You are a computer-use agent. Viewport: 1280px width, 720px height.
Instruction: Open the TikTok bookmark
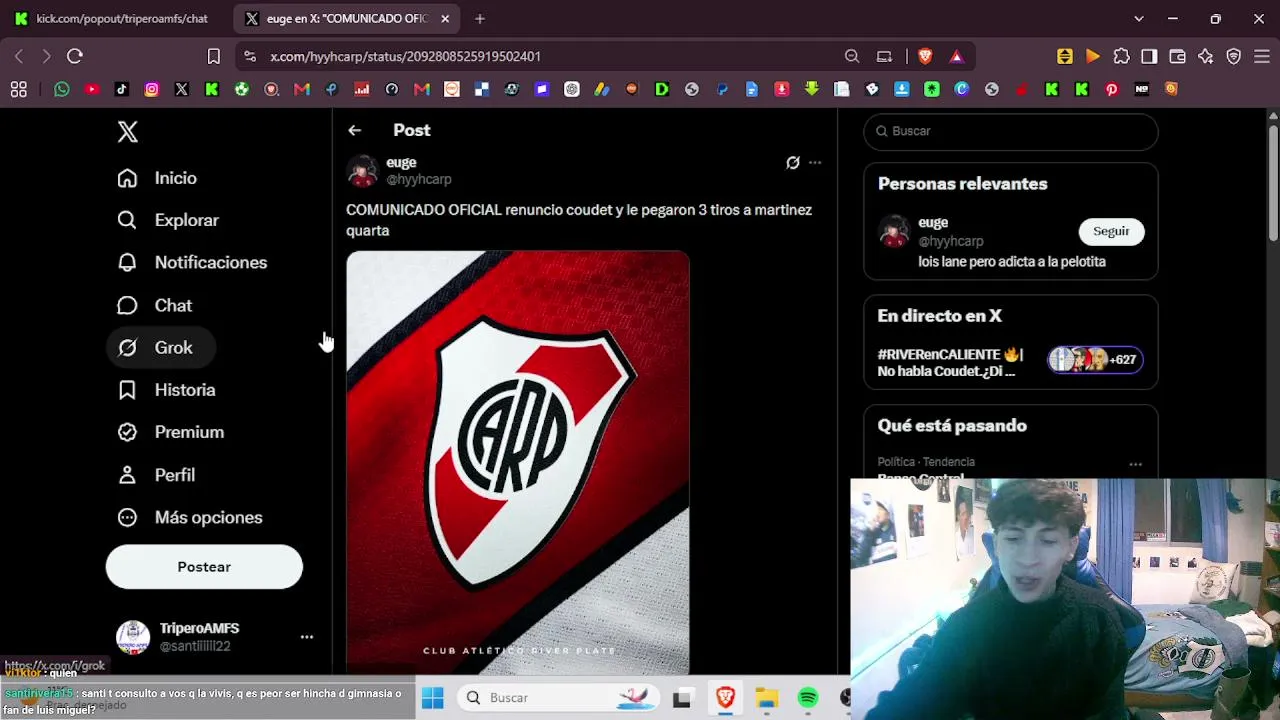[x=122, y=89]
